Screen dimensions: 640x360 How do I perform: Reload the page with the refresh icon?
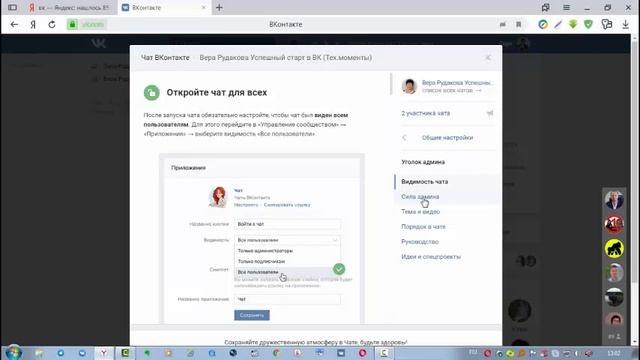(52, 24)
